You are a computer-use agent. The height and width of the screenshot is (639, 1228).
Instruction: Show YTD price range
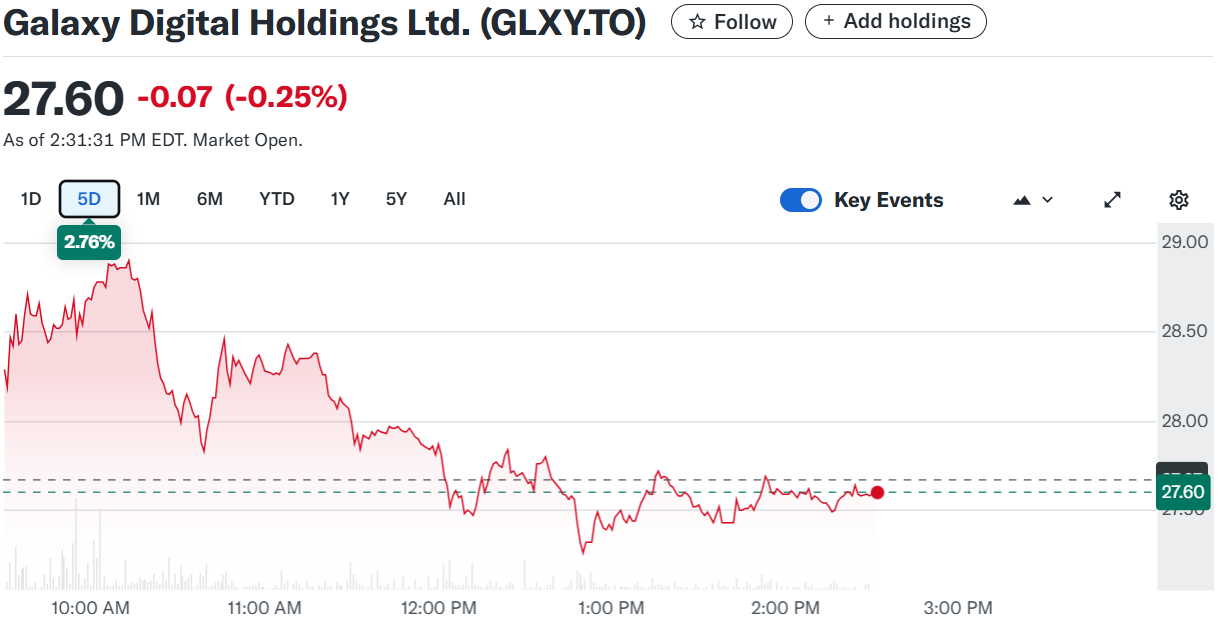(x=277, y=199)
